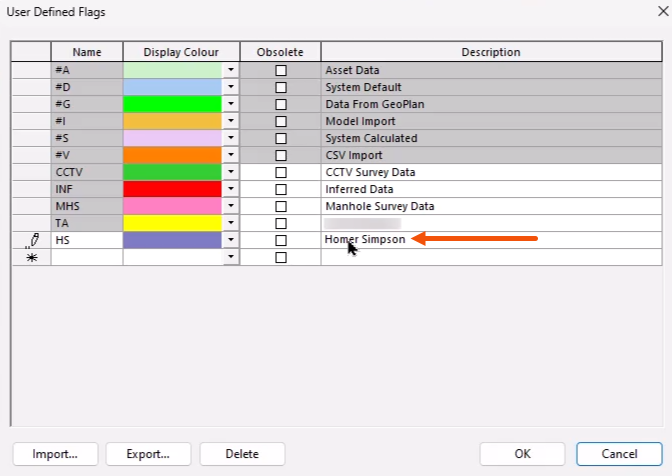The width and height of the screenshot is (672, 476).
Task: Select bright green swatch for #G
Action: [173, 104]
